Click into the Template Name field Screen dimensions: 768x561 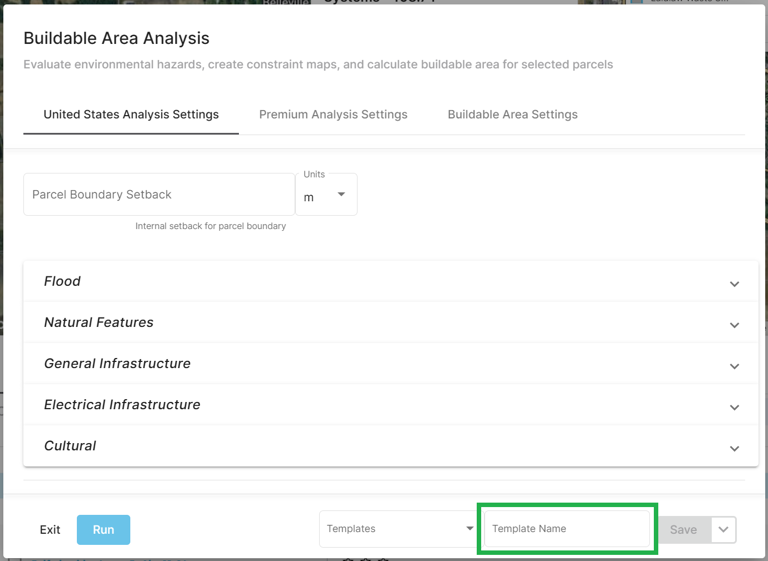567,529
